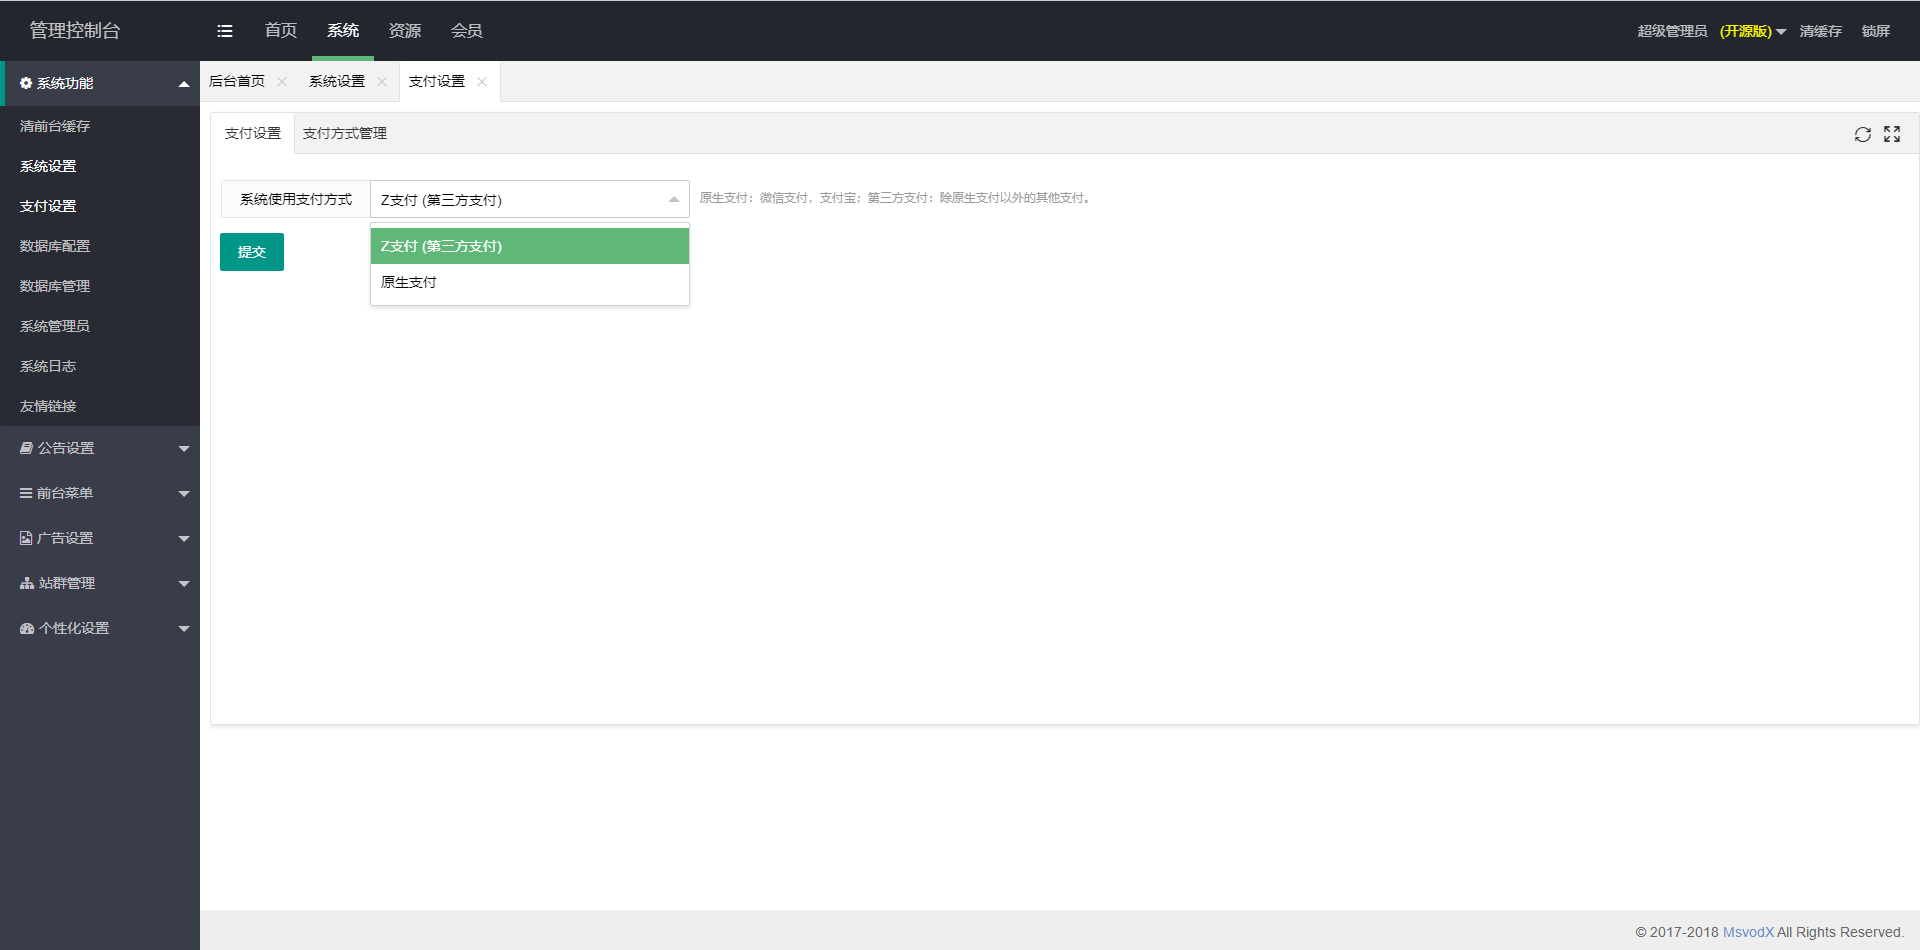Go to 首页 in top navigation
1920x950 pixels.
281,31
